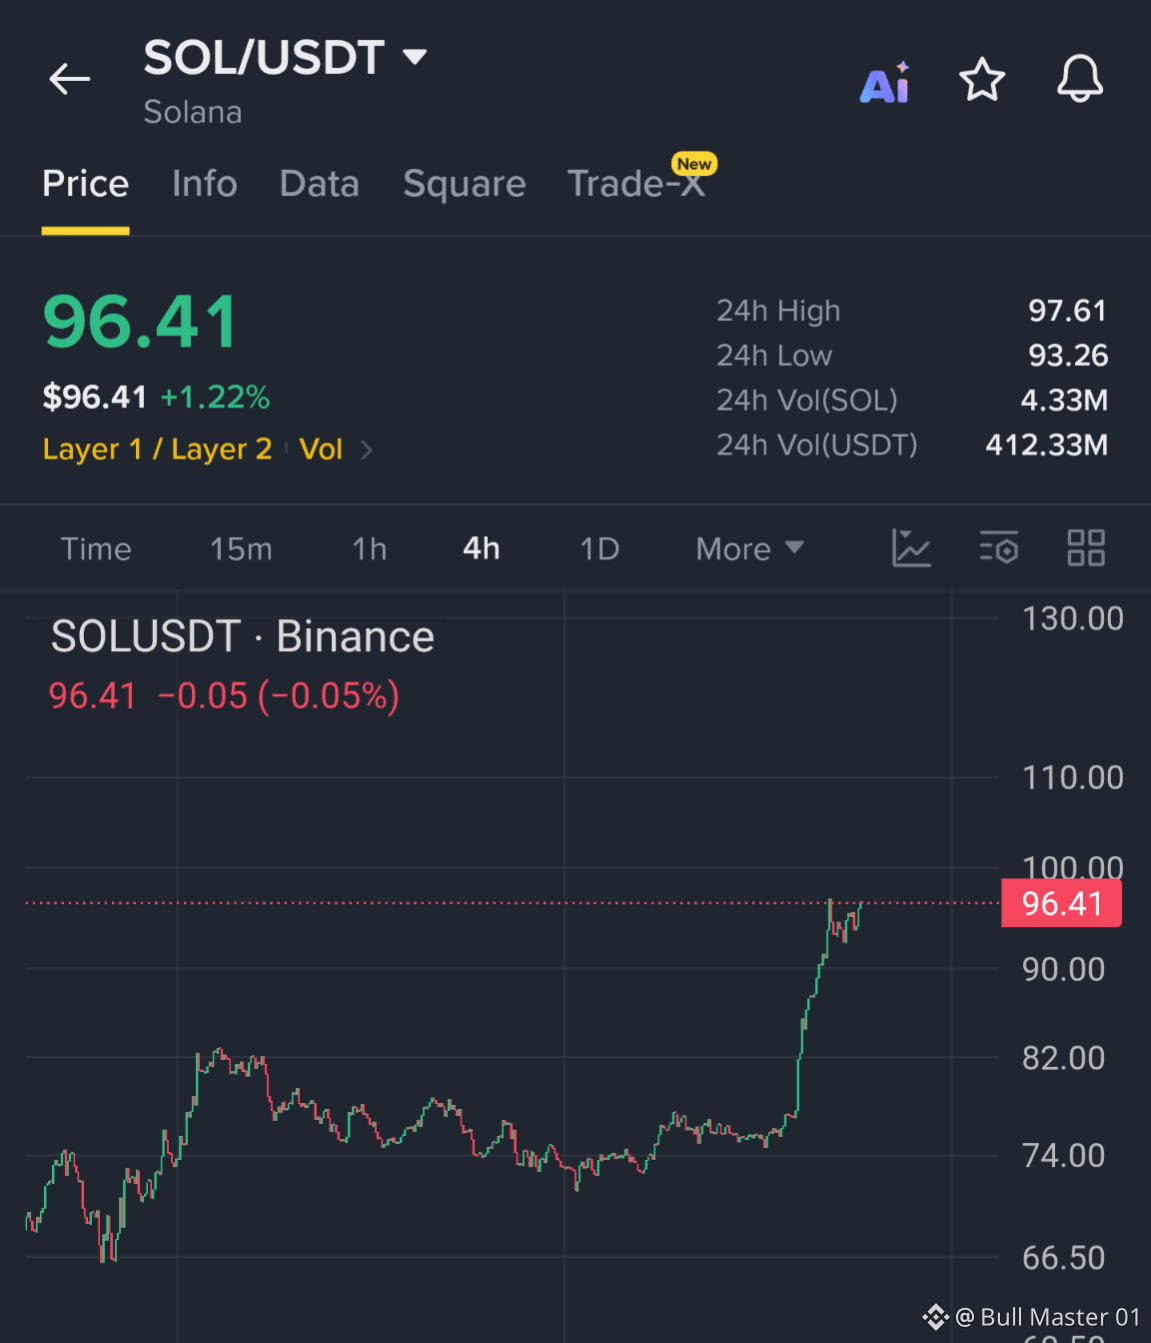Tap the Vol tag link
1151x1343 pixels.
[x=321, y=450]
